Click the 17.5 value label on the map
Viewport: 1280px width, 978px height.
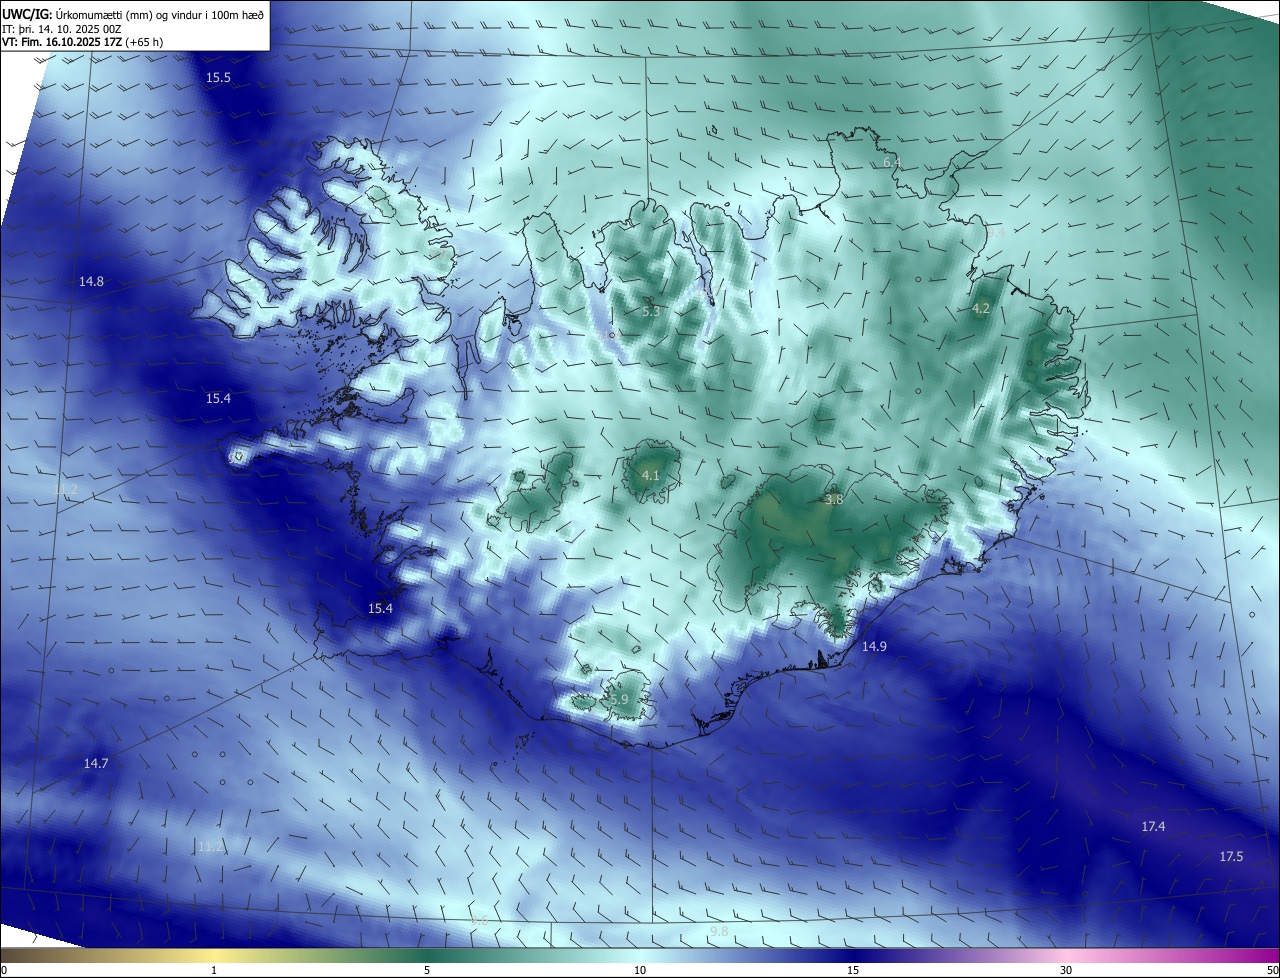click(x=1231, y=857)
